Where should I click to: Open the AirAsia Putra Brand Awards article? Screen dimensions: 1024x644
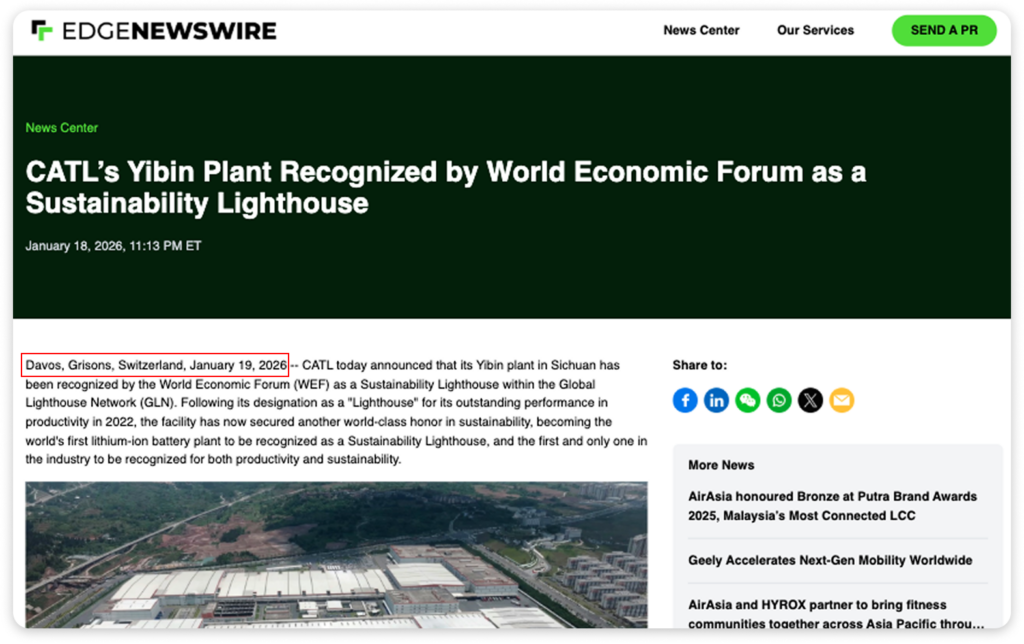click(832, 507)
